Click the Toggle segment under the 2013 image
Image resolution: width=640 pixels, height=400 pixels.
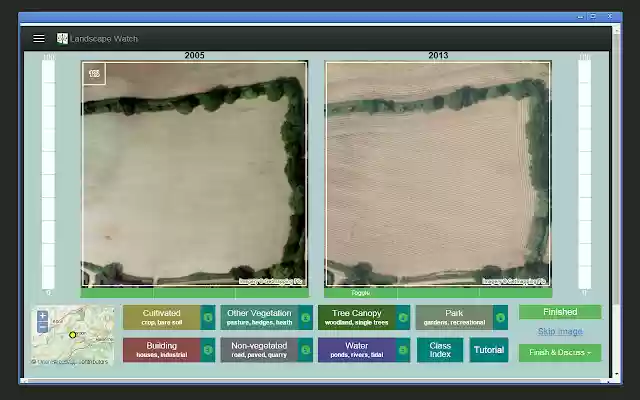pos(360,293)
